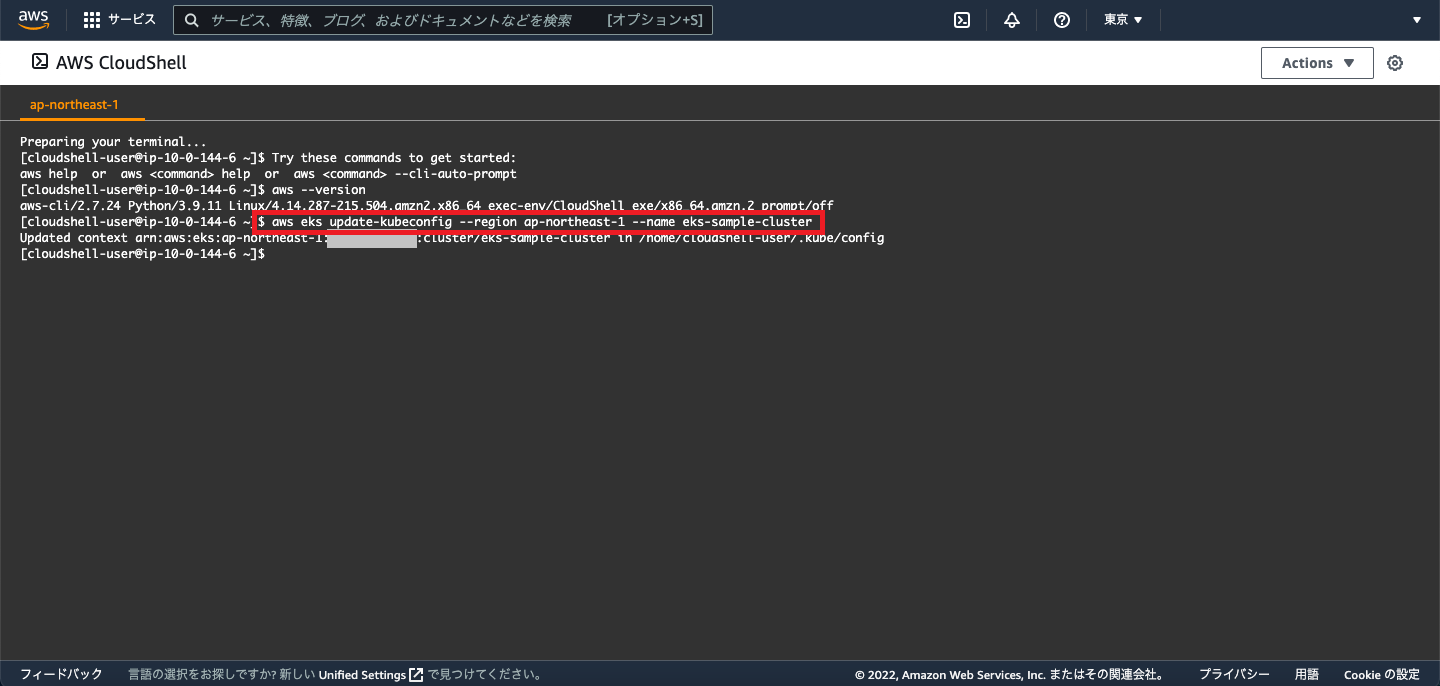Open the Actions dropdown button
Image resolution: width=1440 pixels, height=686 pixels.
click(x=1317, y=63)
